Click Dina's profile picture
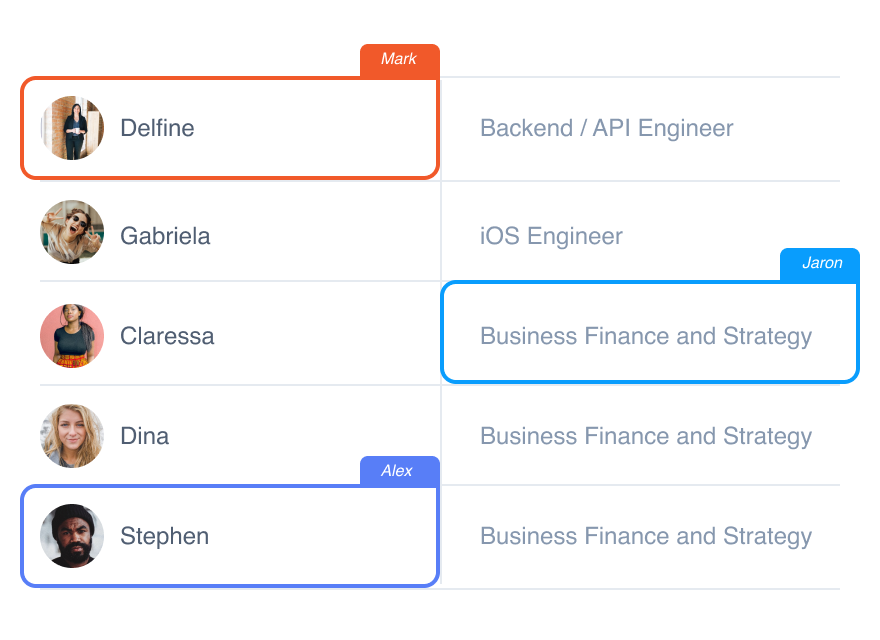The height and width of the screenshot is (640, 880). point(72,436)
